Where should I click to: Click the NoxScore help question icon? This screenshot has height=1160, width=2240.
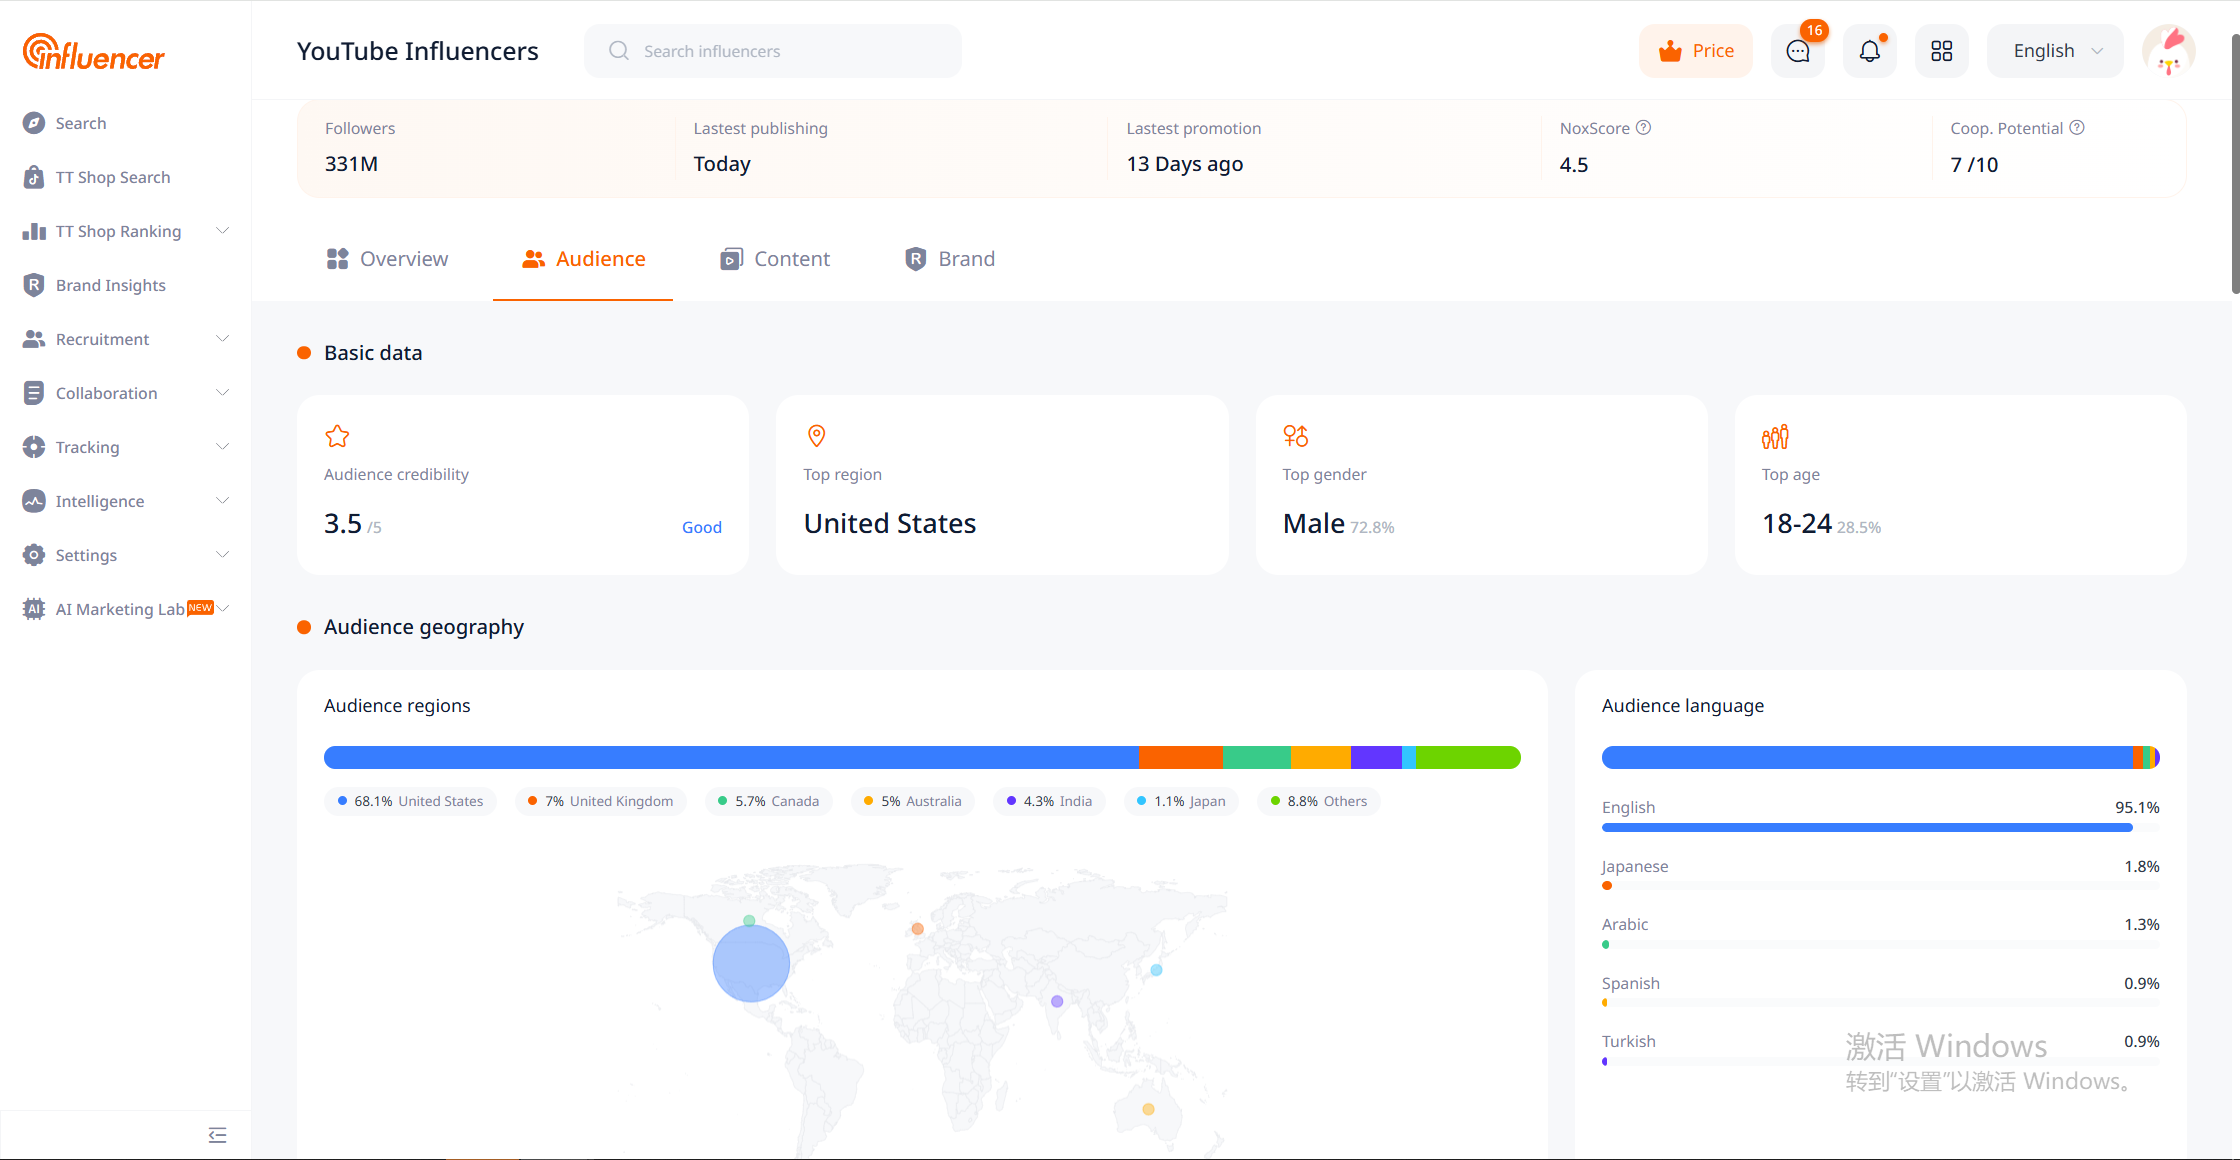coord(1644,128)
